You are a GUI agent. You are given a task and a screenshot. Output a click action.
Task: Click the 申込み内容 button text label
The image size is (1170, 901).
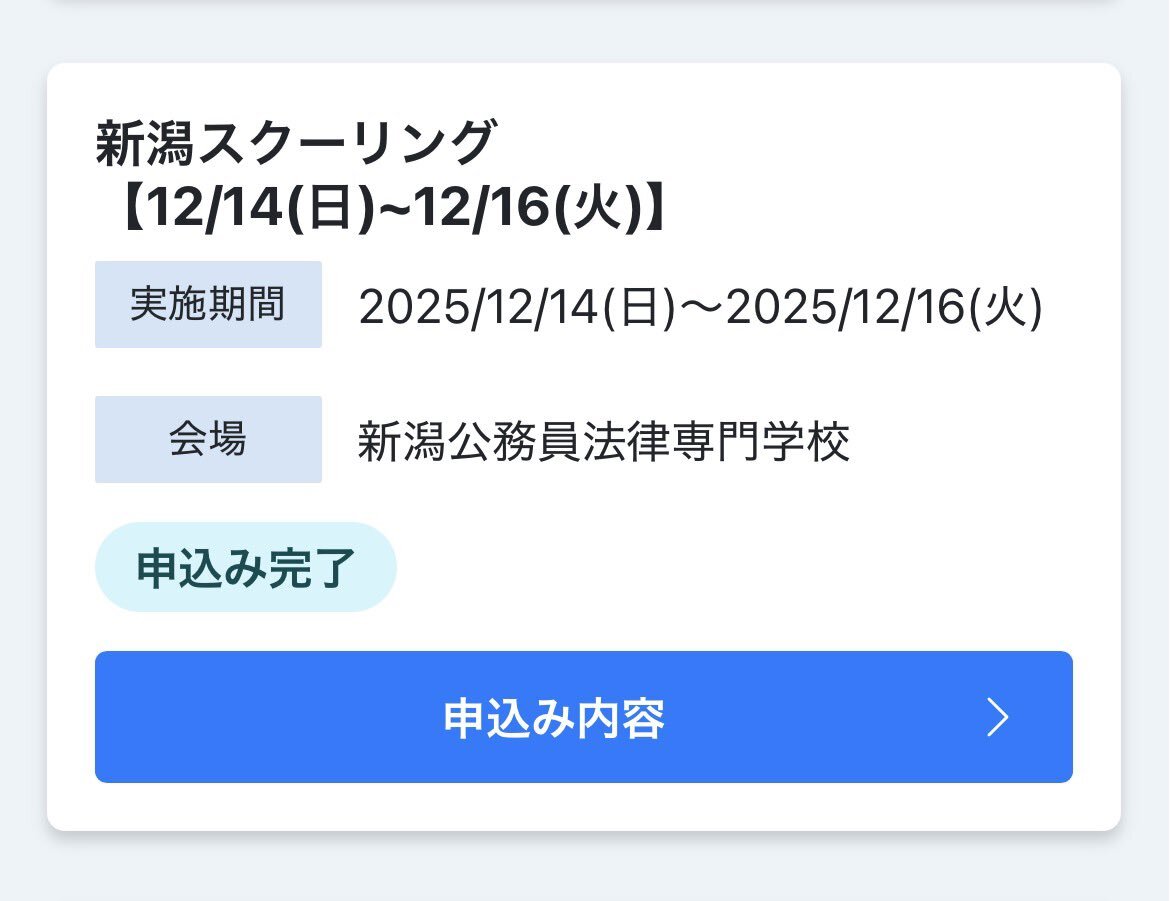tap(554, 718)
